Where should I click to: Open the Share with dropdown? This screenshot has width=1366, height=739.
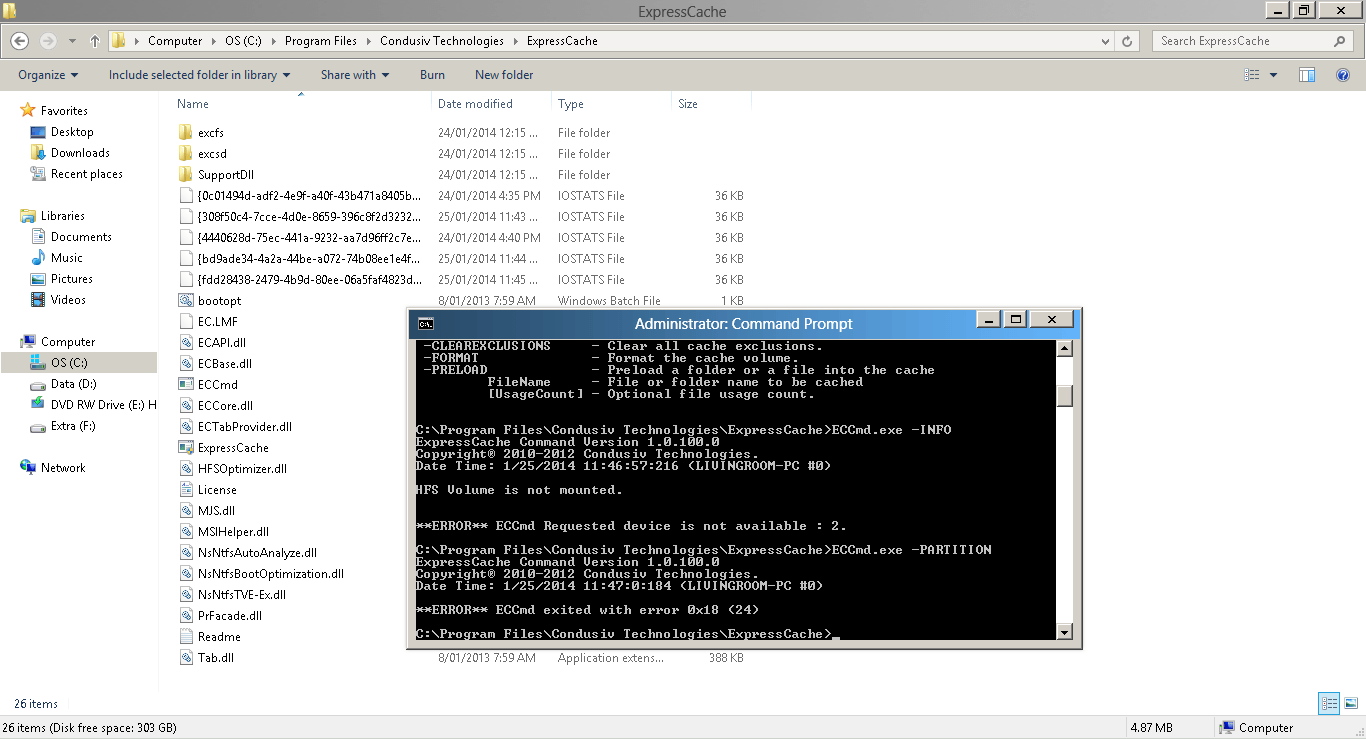[355, 75]
